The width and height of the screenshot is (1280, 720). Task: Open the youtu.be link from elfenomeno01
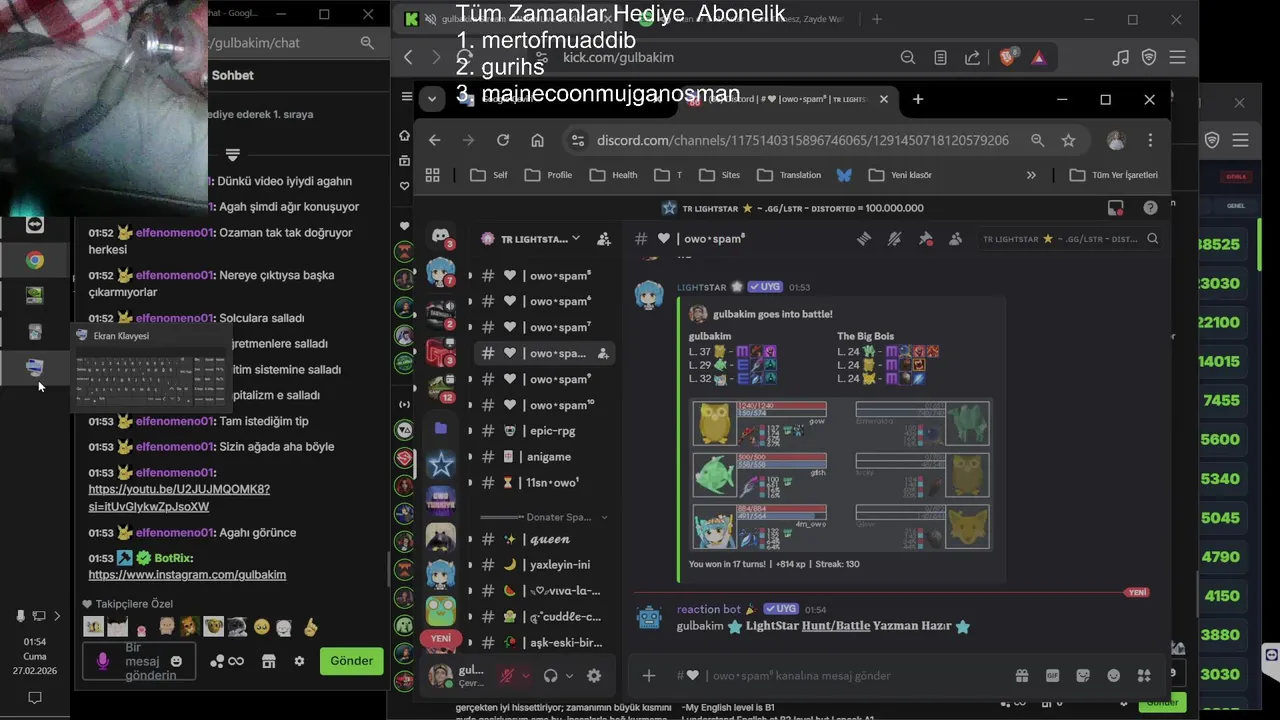[x=179, y=498]
